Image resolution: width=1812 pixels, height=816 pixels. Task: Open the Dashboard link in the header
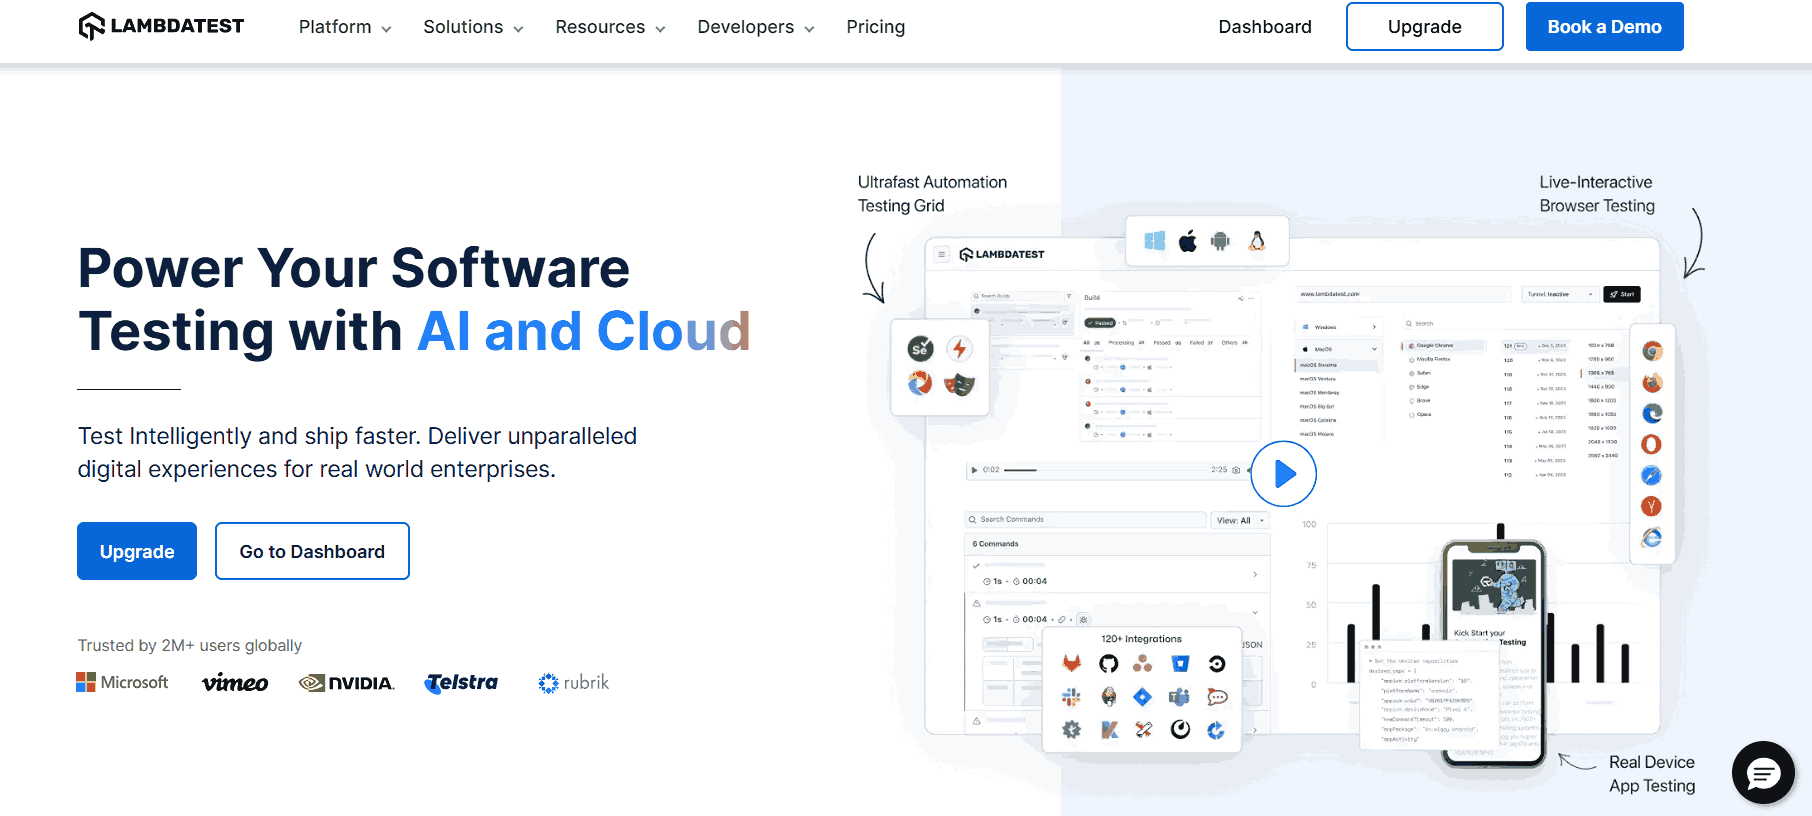pyautogui.click(x=1265, y=27)
